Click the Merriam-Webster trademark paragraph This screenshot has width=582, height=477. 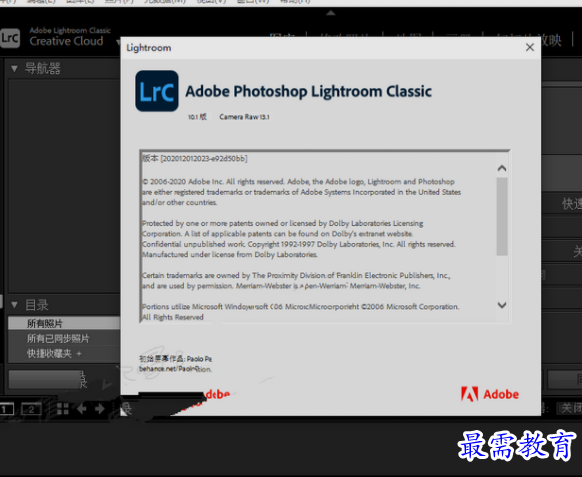[296, 281]
